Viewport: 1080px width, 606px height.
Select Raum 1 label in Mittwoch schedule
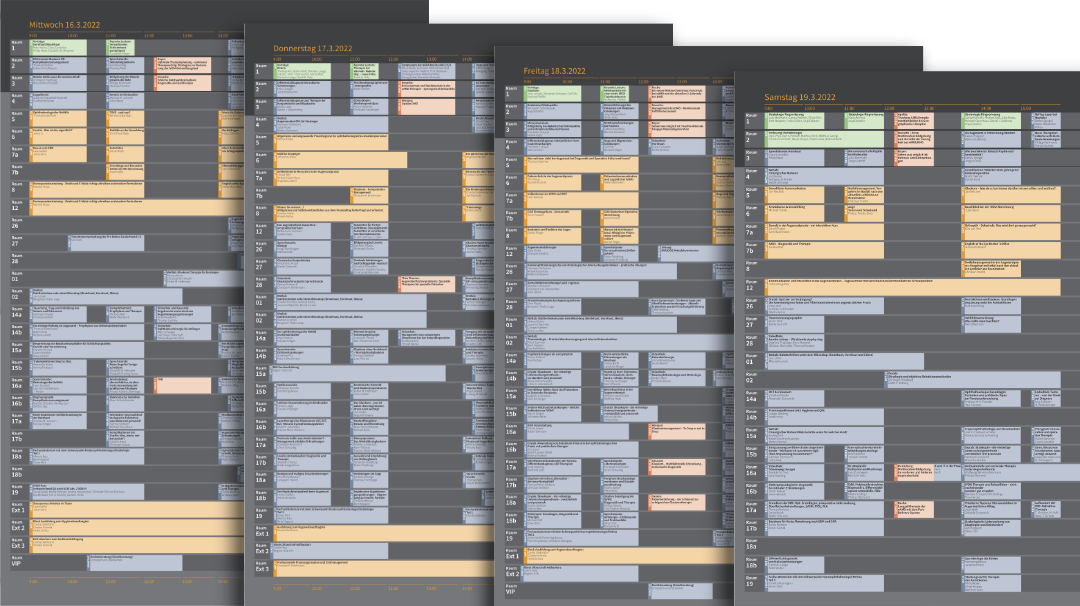16,47
